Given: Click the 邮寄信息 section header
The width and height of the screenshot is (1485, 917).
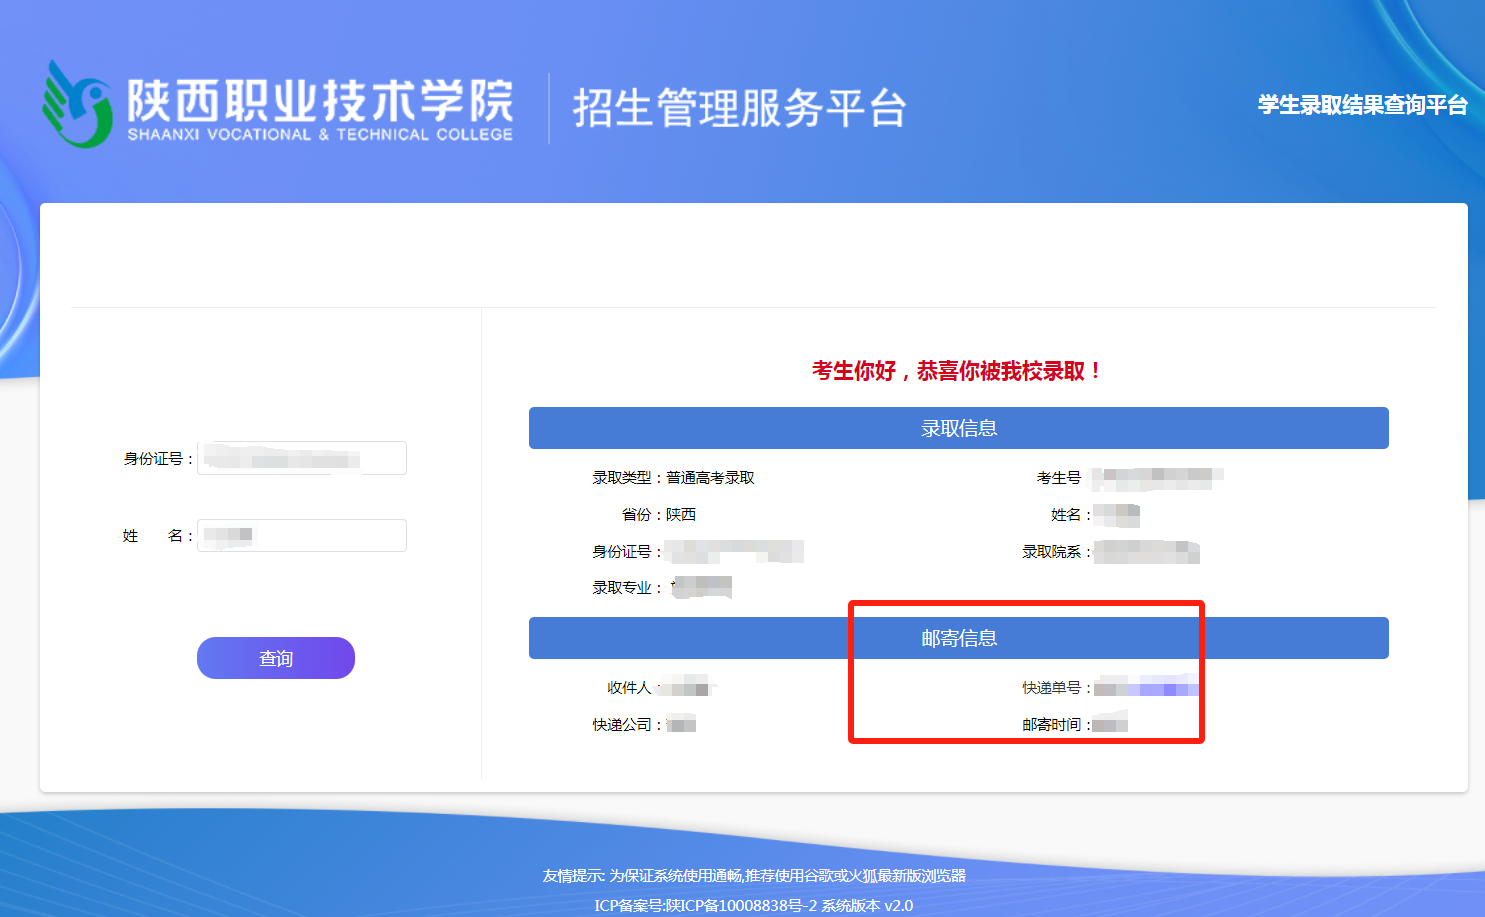Looking at the screenshot, I should pos(958,638).
